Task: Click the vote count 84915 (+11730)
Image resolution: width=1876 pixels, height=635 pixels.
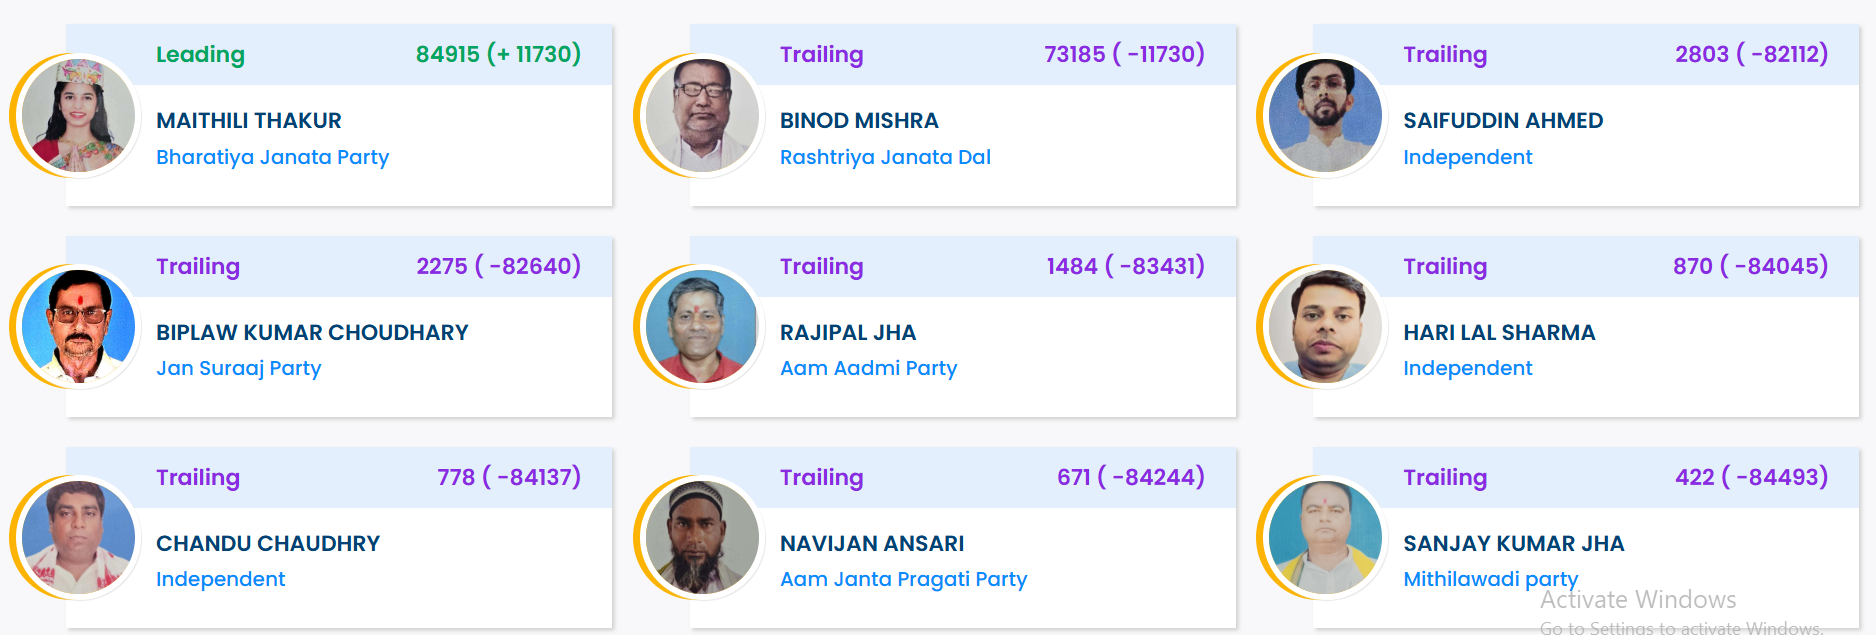Action: tap(499, 55)
